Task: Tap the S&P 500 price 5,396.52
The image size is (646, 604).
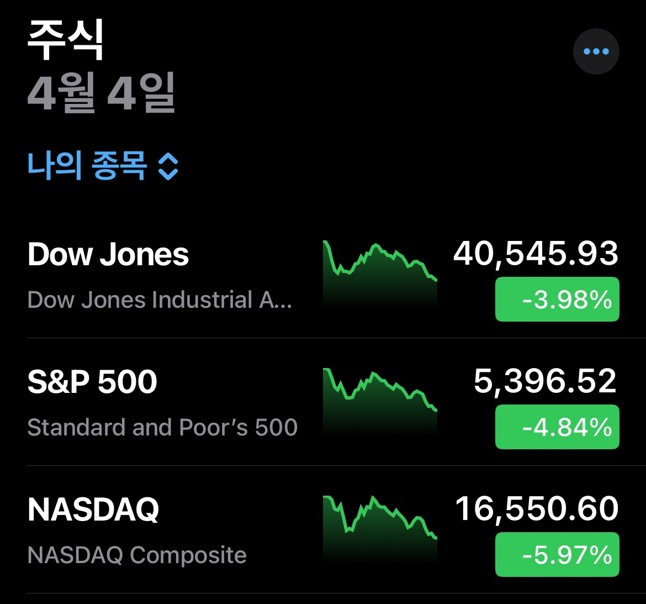Action: (x=545, y=381)
